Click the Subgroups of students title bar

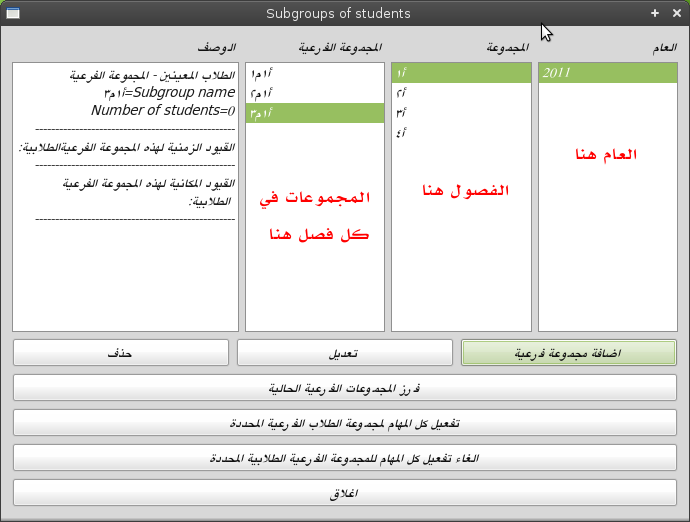pyautogui.click(x=338, y=13)
